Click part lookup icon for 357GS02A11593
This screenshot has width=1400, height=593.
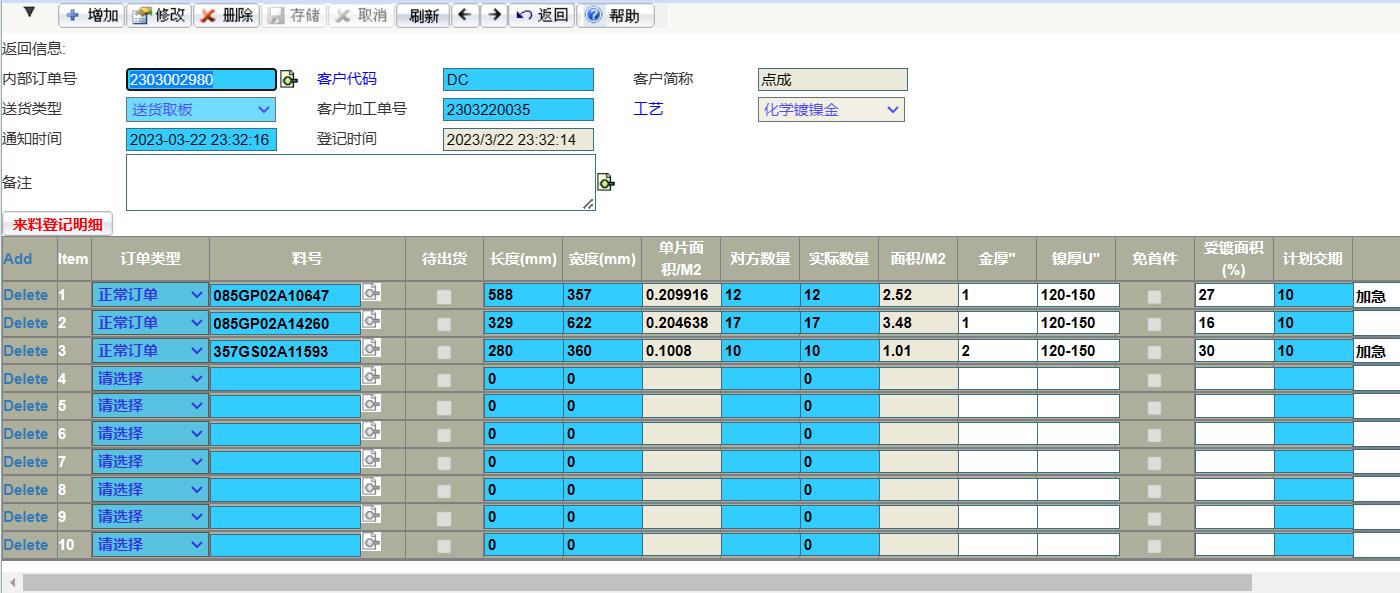pyautogui.click(x=371, y=348)
